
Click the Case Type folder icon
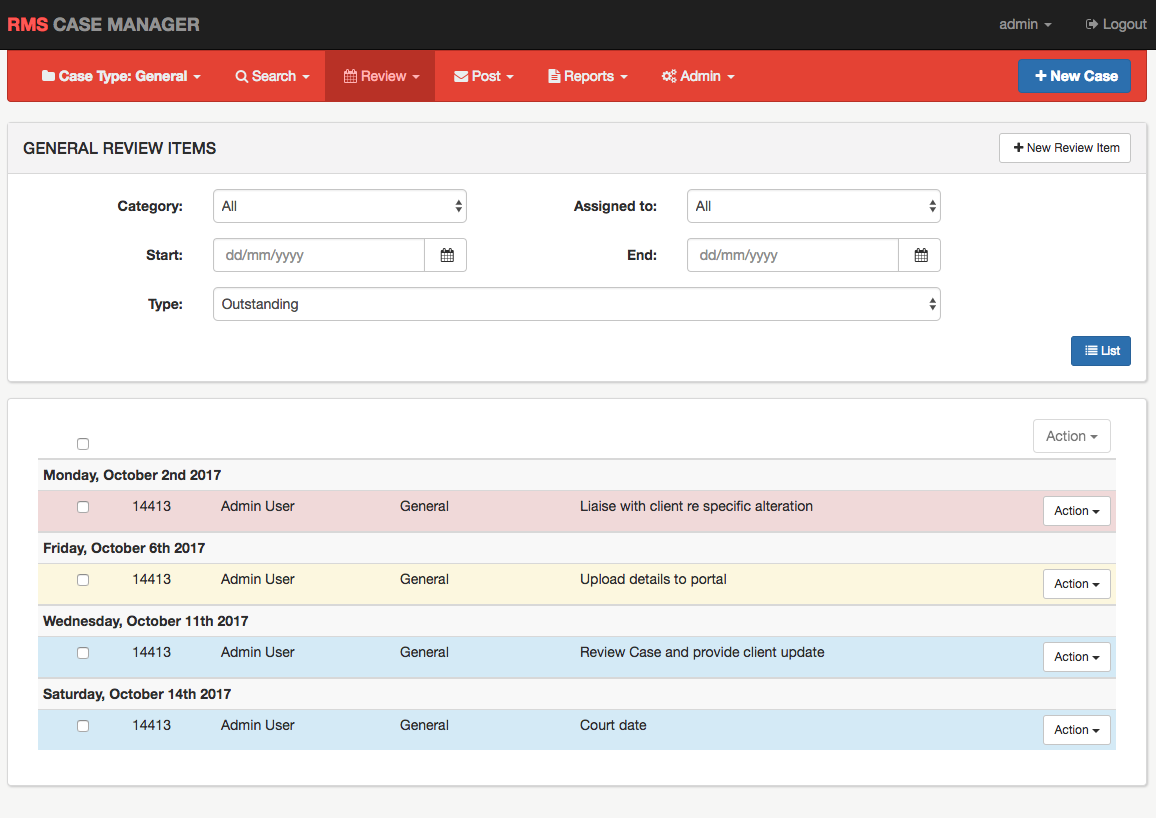click(48, 77)
